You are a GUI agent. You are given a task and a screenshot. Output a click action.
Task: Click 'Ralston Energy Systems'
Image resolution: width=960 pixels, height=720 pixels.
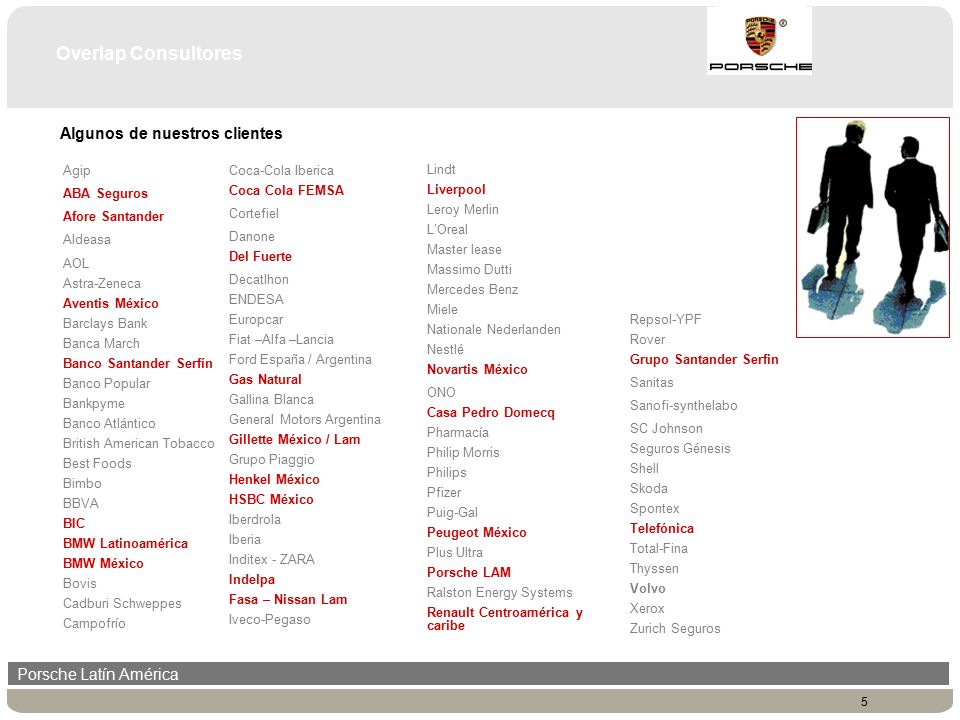point(500,593)
